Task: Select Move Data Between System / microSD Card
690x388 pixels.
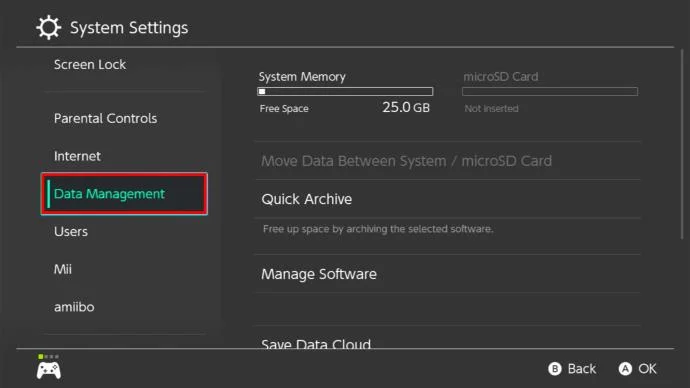Action: click(x=447, y=161)
